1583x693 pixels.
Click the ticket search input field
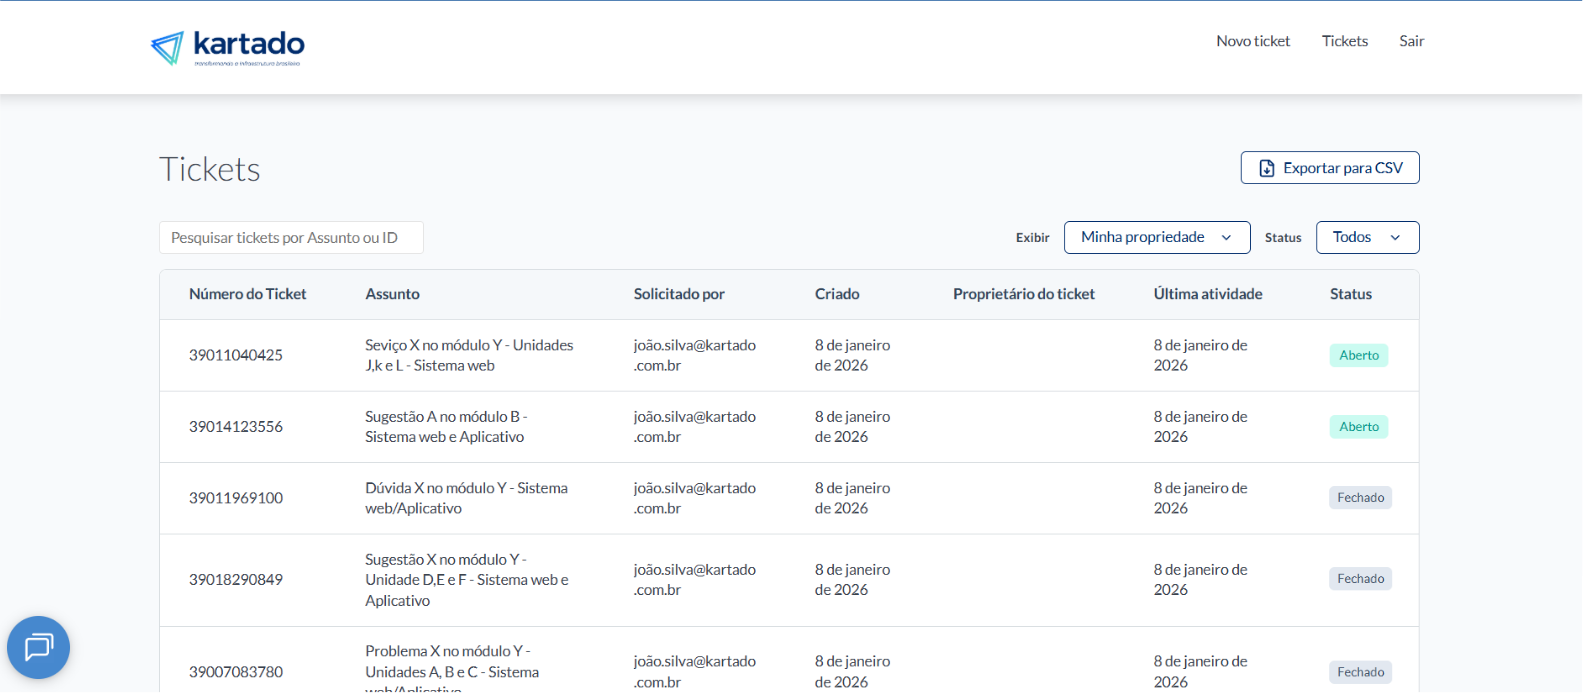[291, 238]
